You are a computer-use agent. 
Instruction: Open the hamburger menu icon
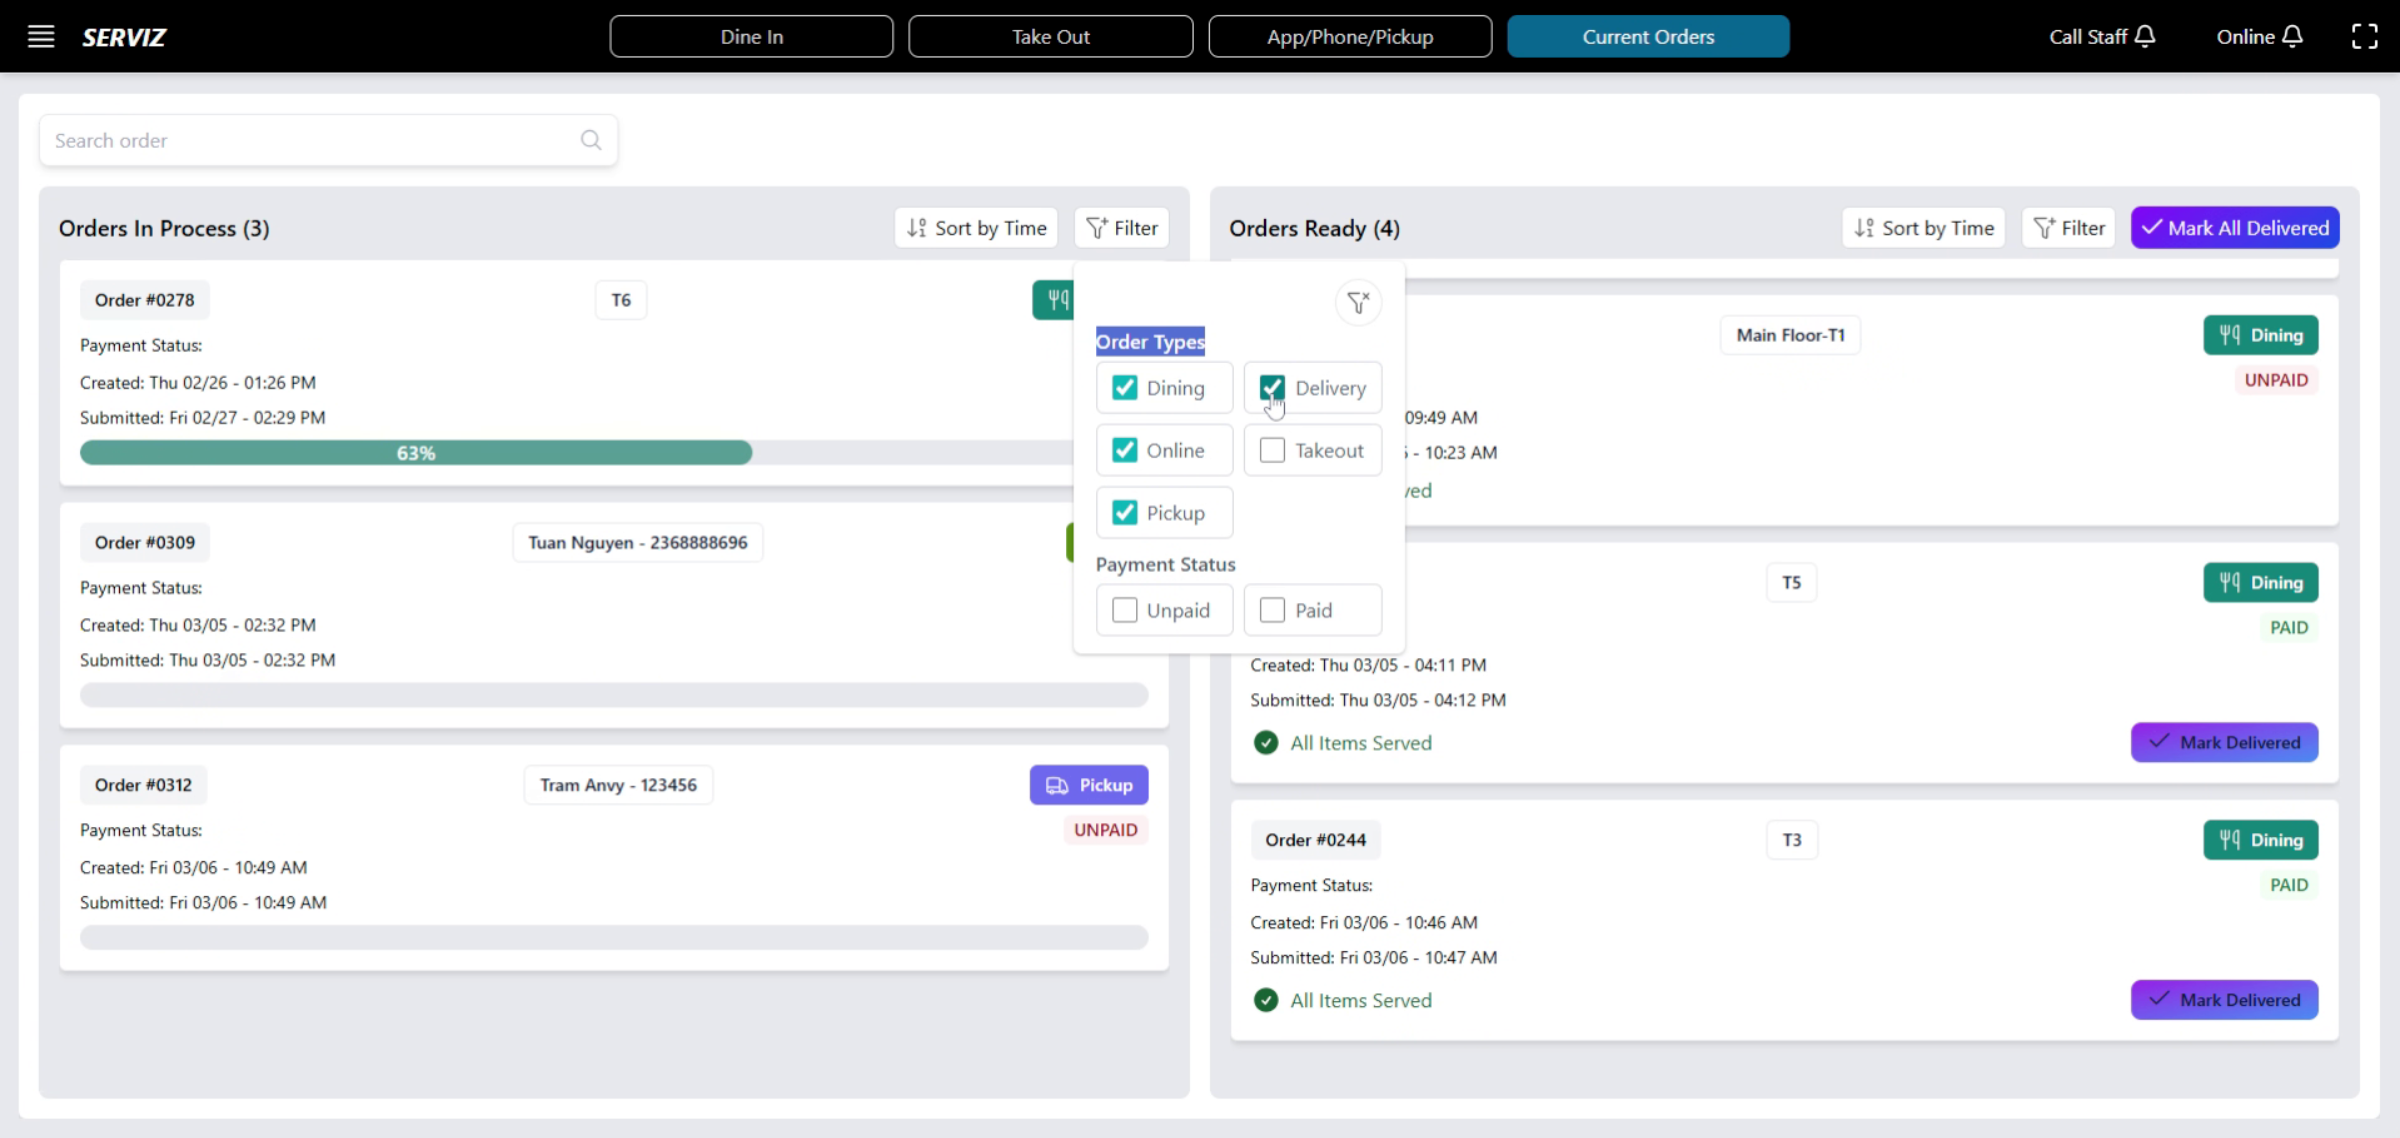[x=41, y=37]
